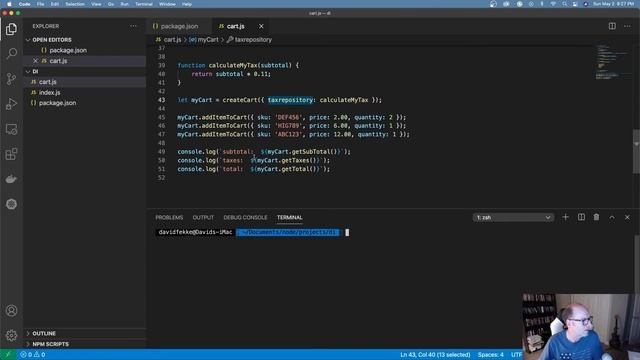This screenshot has height=360, width=640.
Task: Open the Selection menu
Action: pyautogui.click(x=75, y=4)
